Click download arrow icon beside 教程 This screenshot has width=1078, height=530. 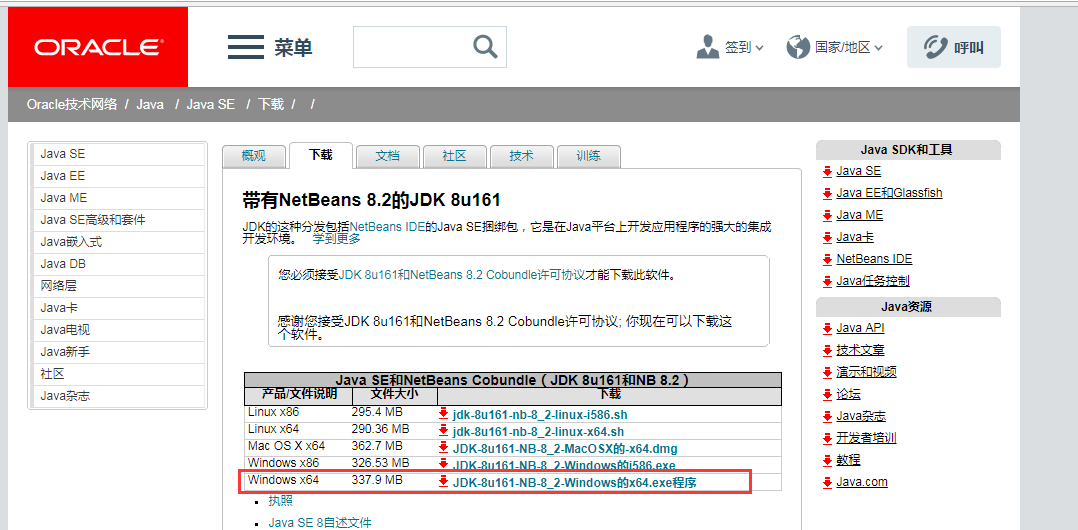click(x=827, y=460)
